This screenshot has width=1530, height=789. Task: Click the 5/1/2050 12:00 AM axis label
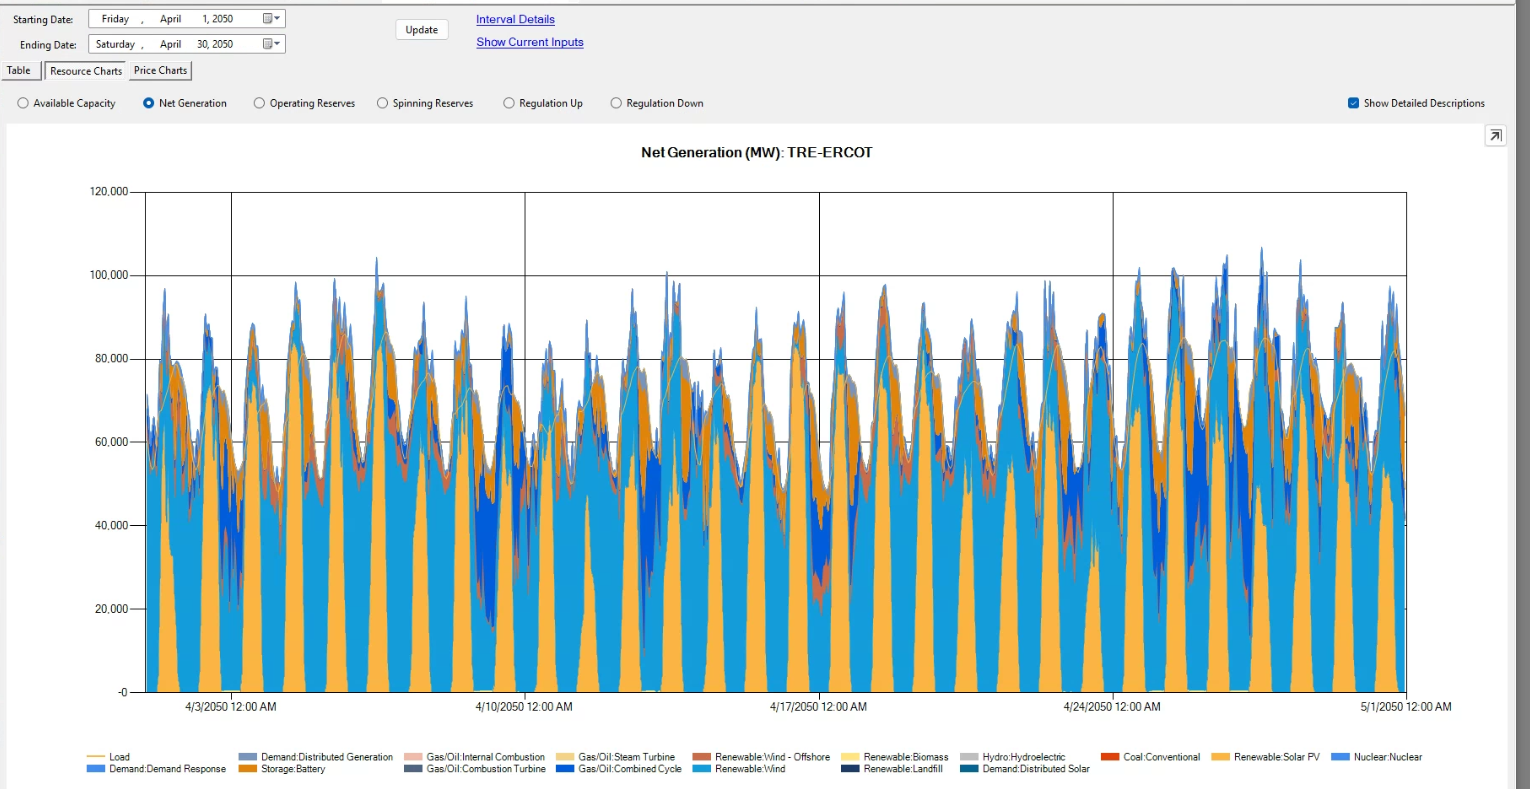1406,706
